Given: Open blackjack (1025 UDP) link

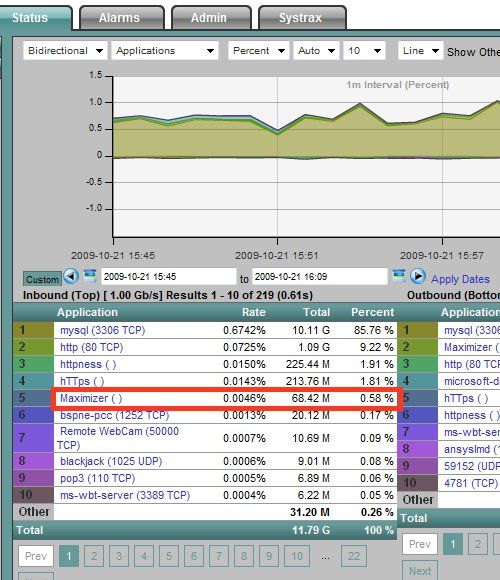Looking at the screenshot, I should click(x=111, y=461).
